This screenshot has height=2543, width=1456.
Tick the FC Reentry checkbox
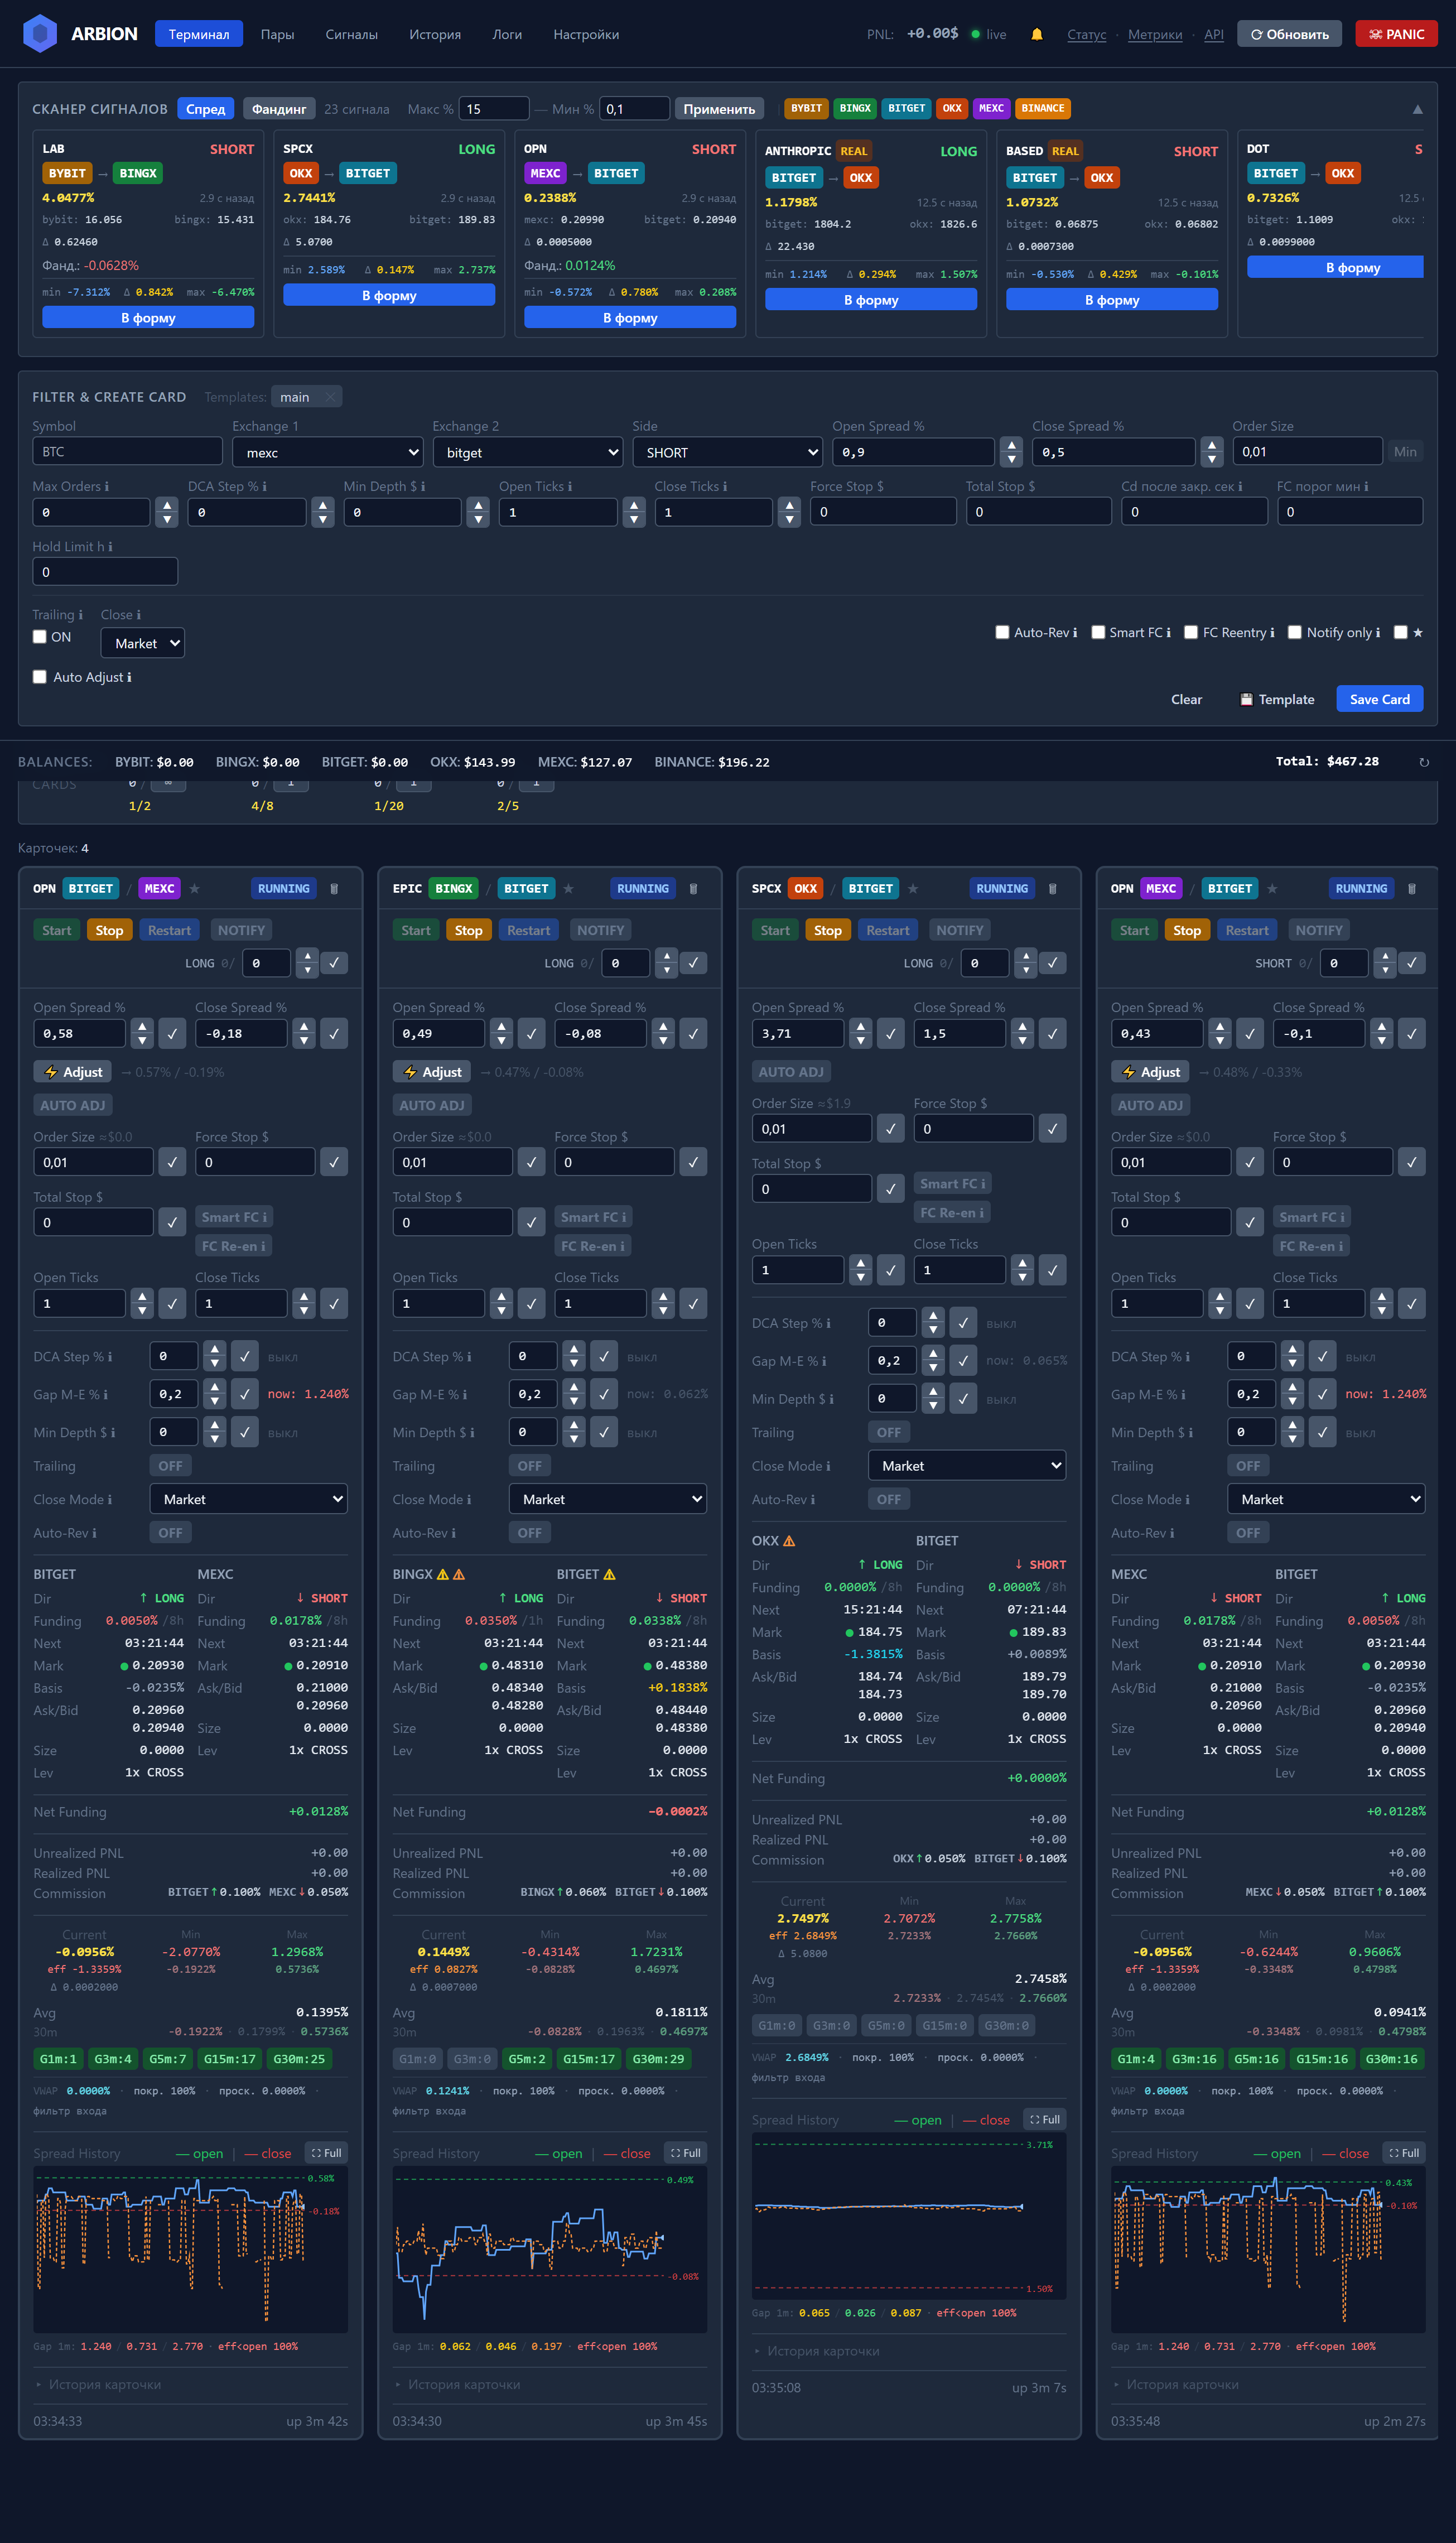[x=1190, y=632]
